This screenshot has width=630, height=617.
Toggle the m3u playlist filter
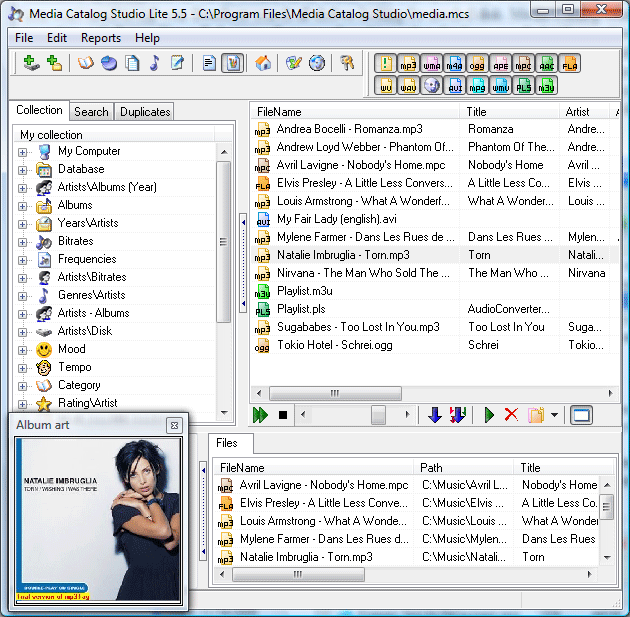coord(547,86)
